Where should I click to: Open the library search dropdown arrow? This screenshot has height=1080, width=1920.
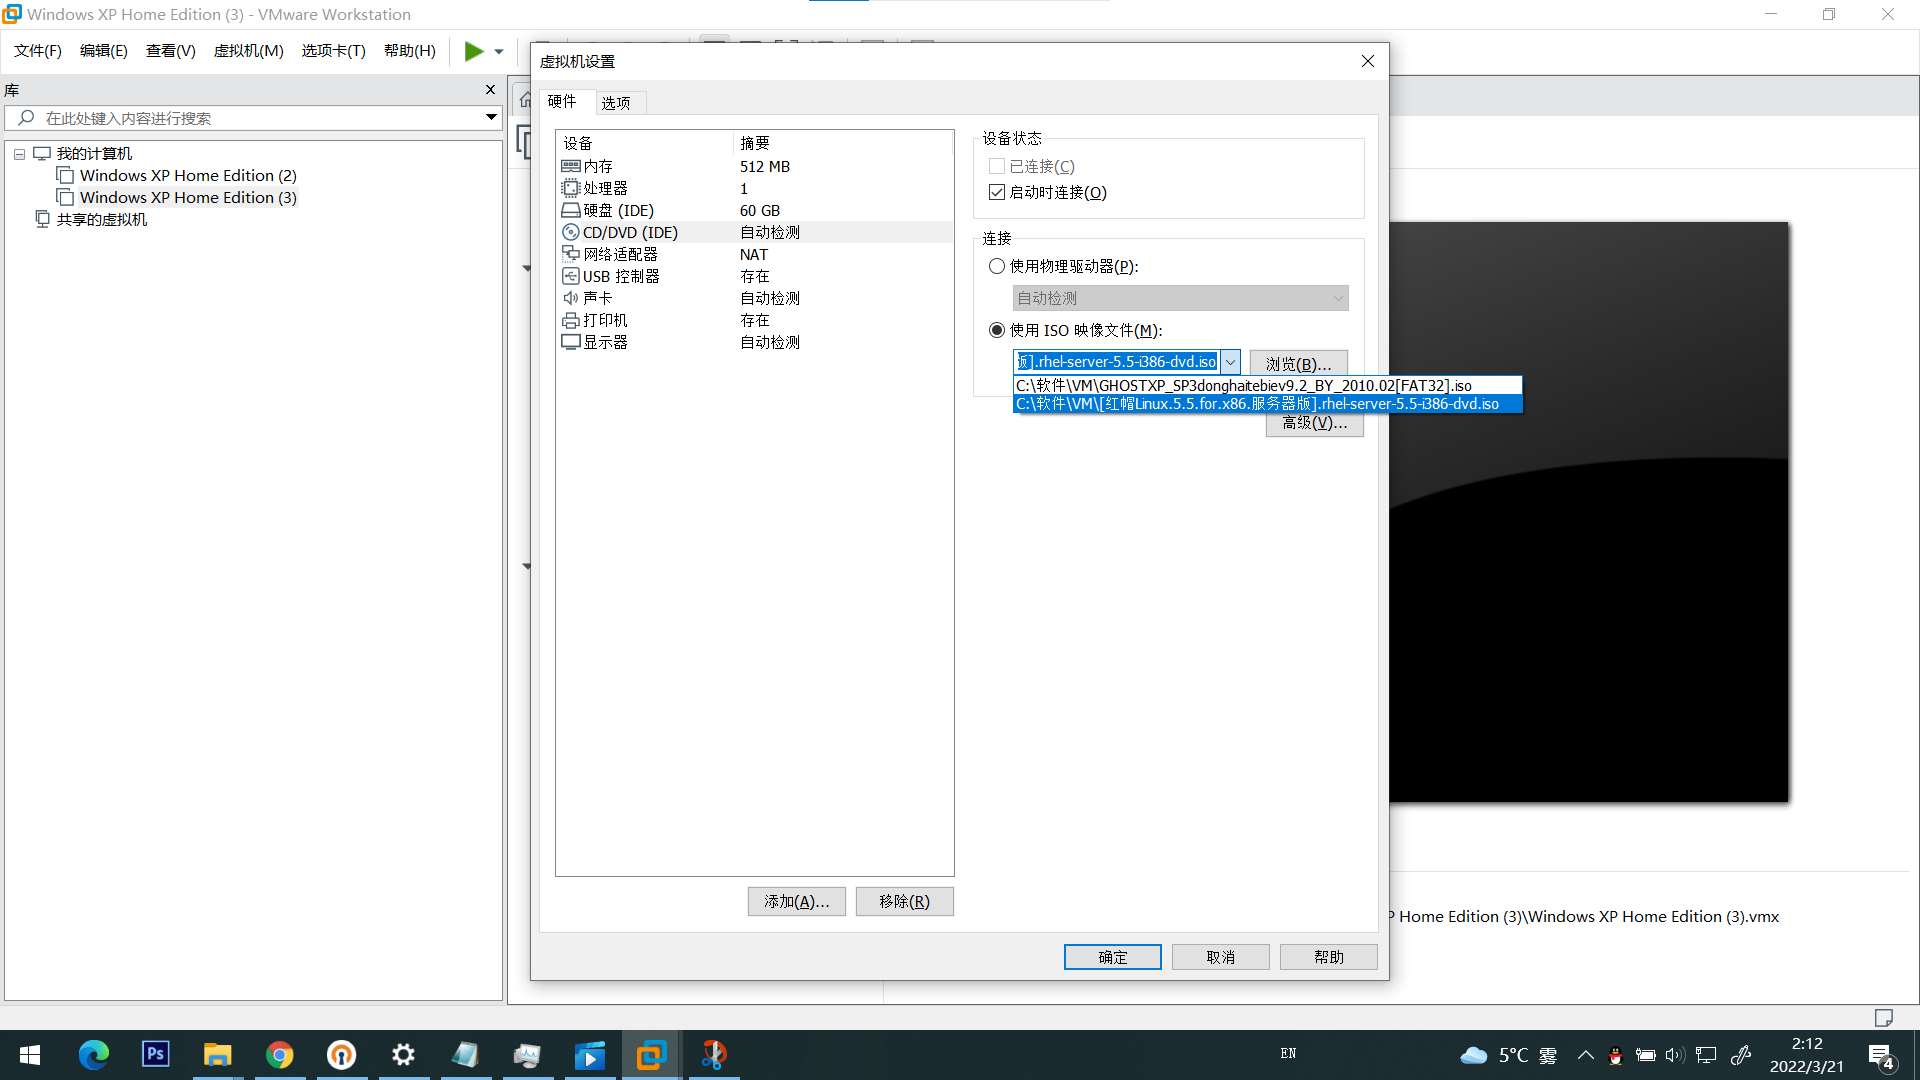[x=491, y=118]
